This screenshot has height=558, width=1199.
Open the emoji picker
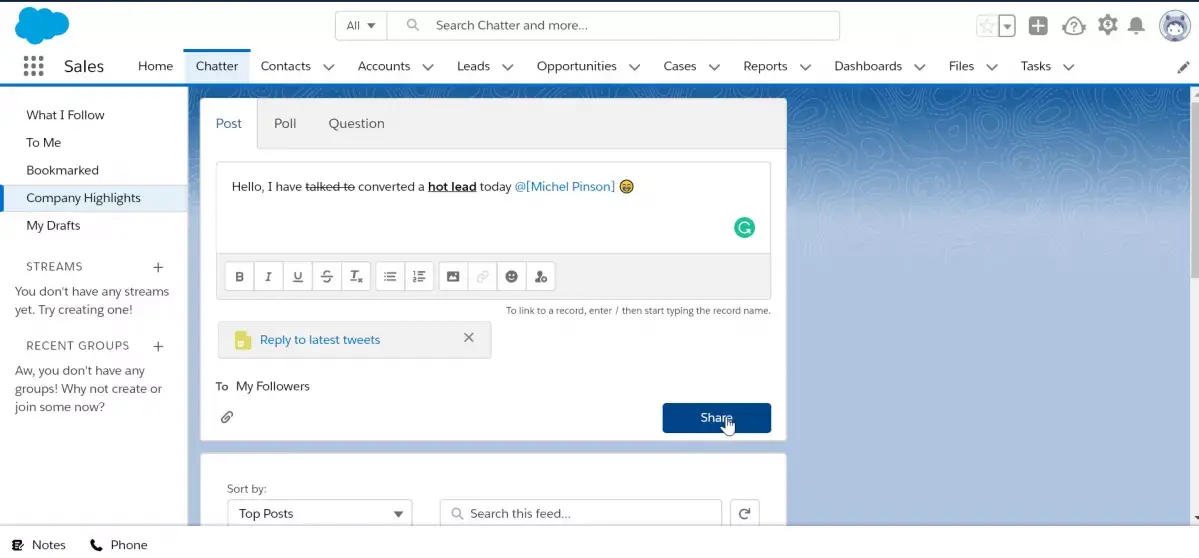tap(512, 277)
